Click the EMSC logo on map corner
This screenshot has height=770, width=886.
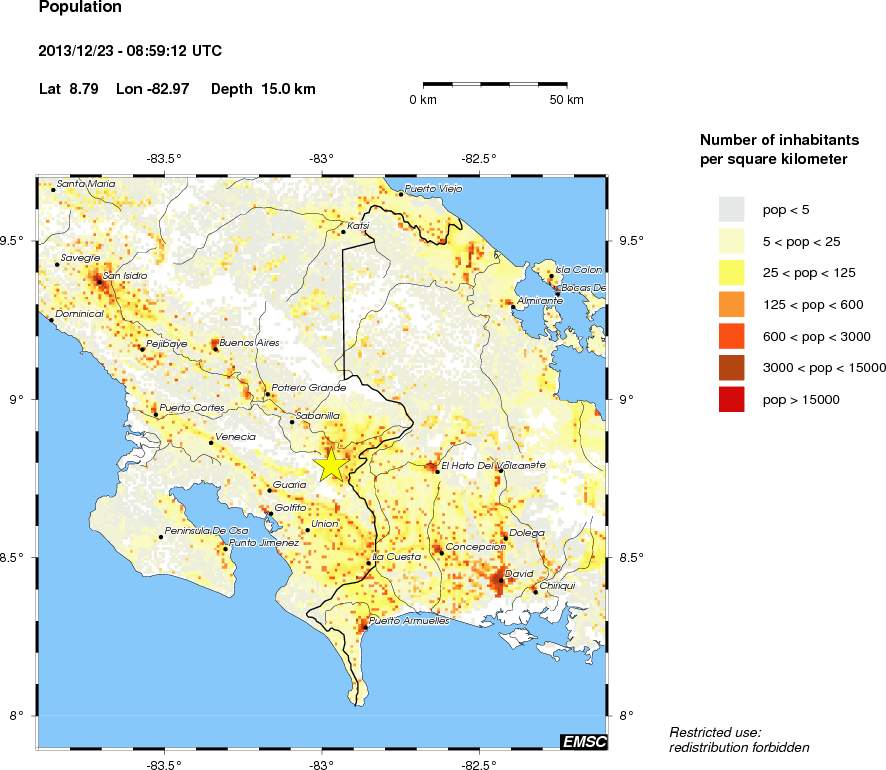[x=584, y=741]
